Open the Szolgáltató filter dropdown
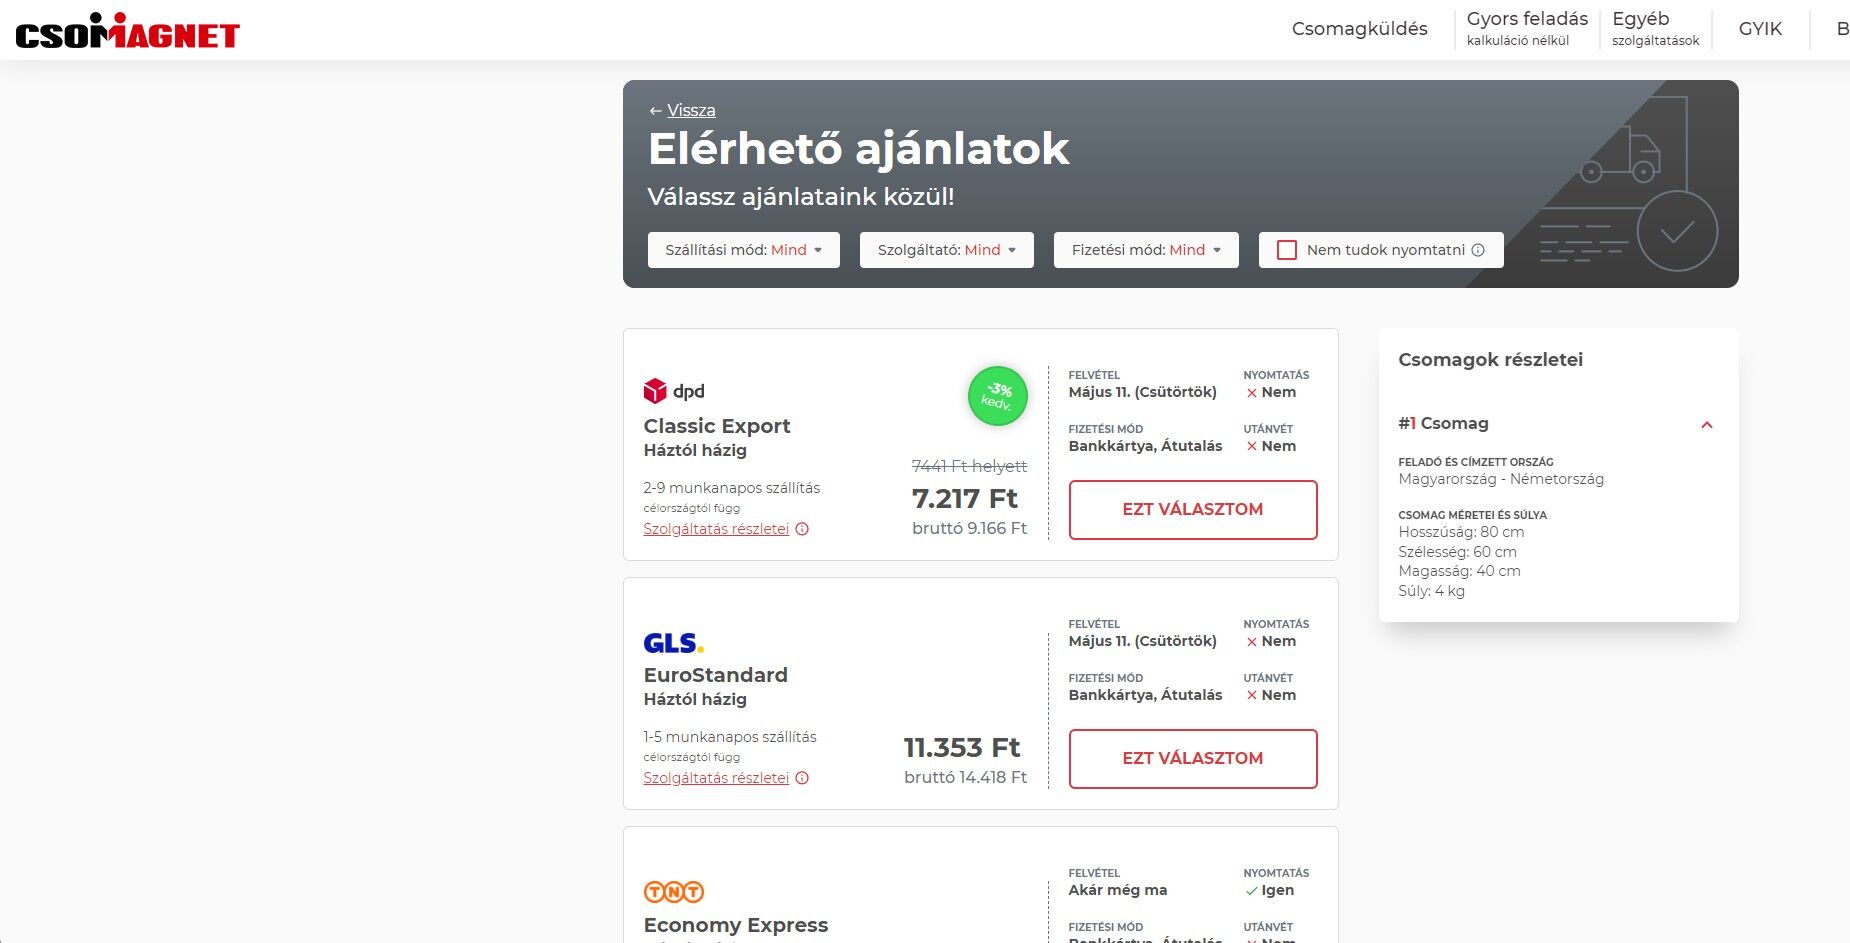Image resolution: width=1850 pixels, height=943 pixels. (x=946, y=250)
